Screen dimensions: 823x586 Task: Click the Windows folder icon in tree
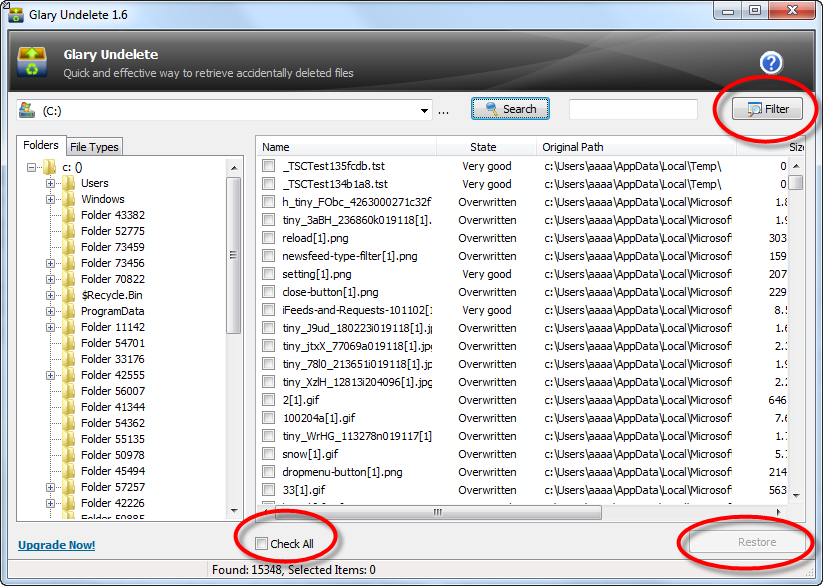(x=68, y=199)
